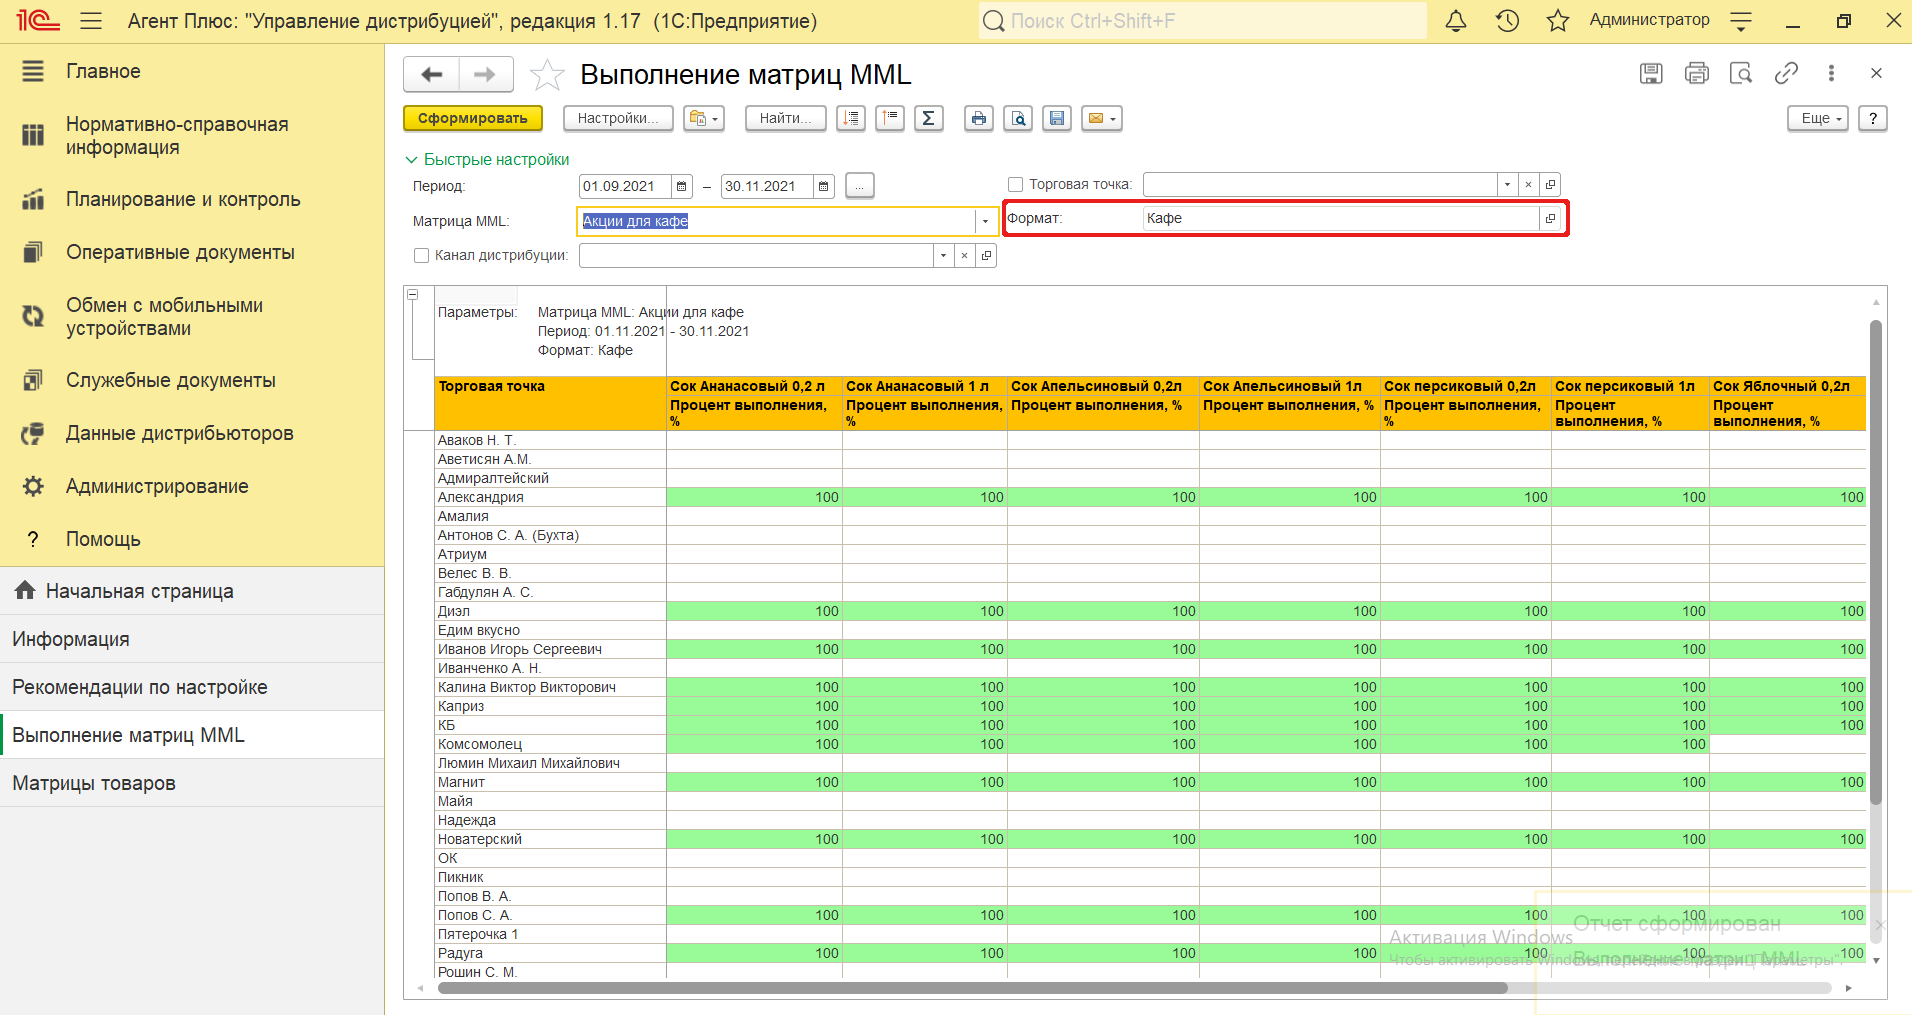Screen dimensions: 1912x1015
Task: Click header save icon at top right
Action: pyautogui.click(x=1651, y=73)
